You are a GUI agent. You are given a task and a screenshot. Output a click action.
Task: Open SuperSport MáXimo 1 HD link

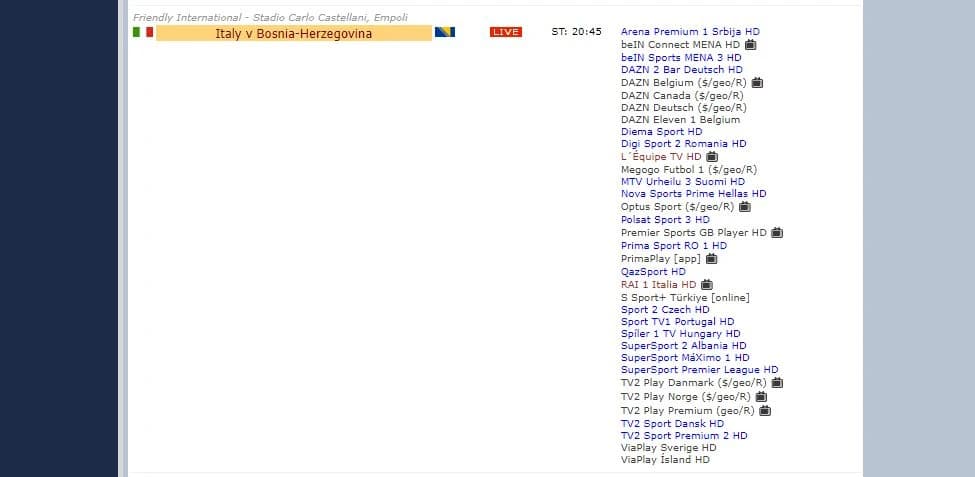tap(685, 358)
